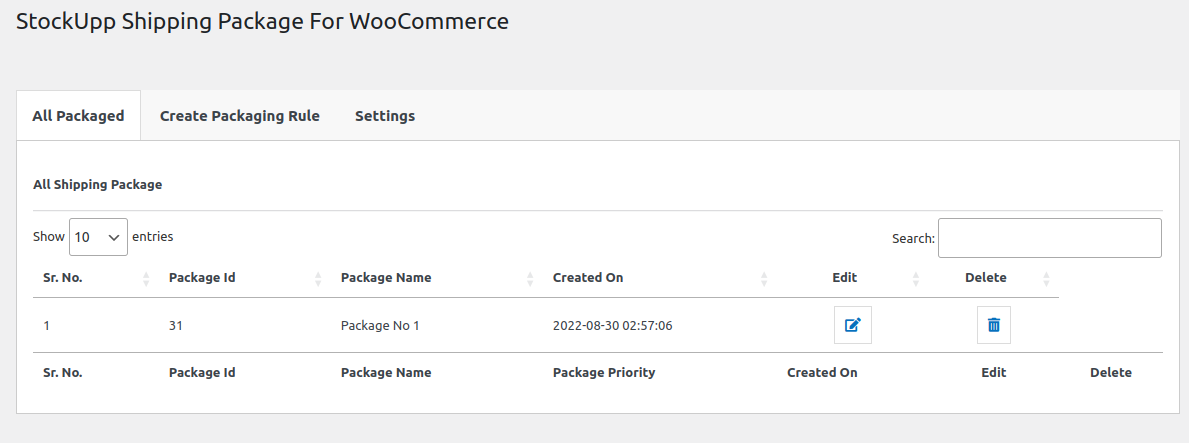
Task: Go to the Settings tab
Action: tap(385, 116)
